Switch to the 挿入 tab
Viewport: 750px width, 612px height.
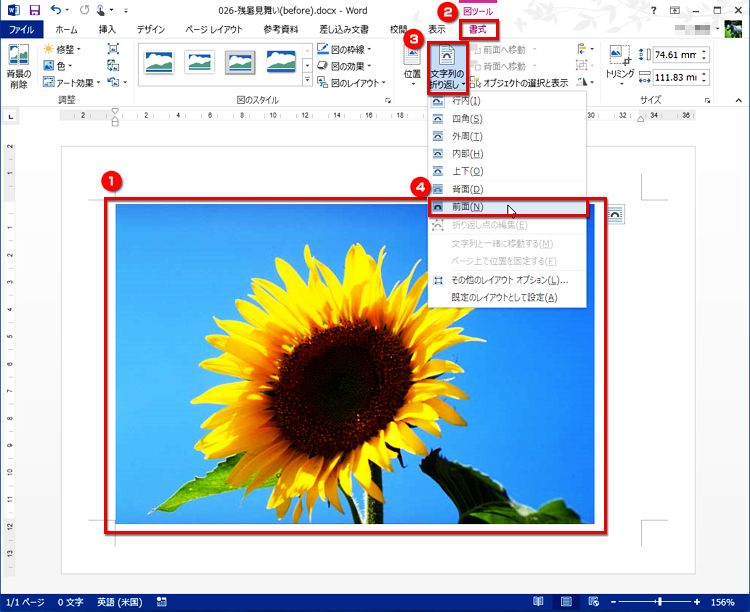[x=107, y=29]
